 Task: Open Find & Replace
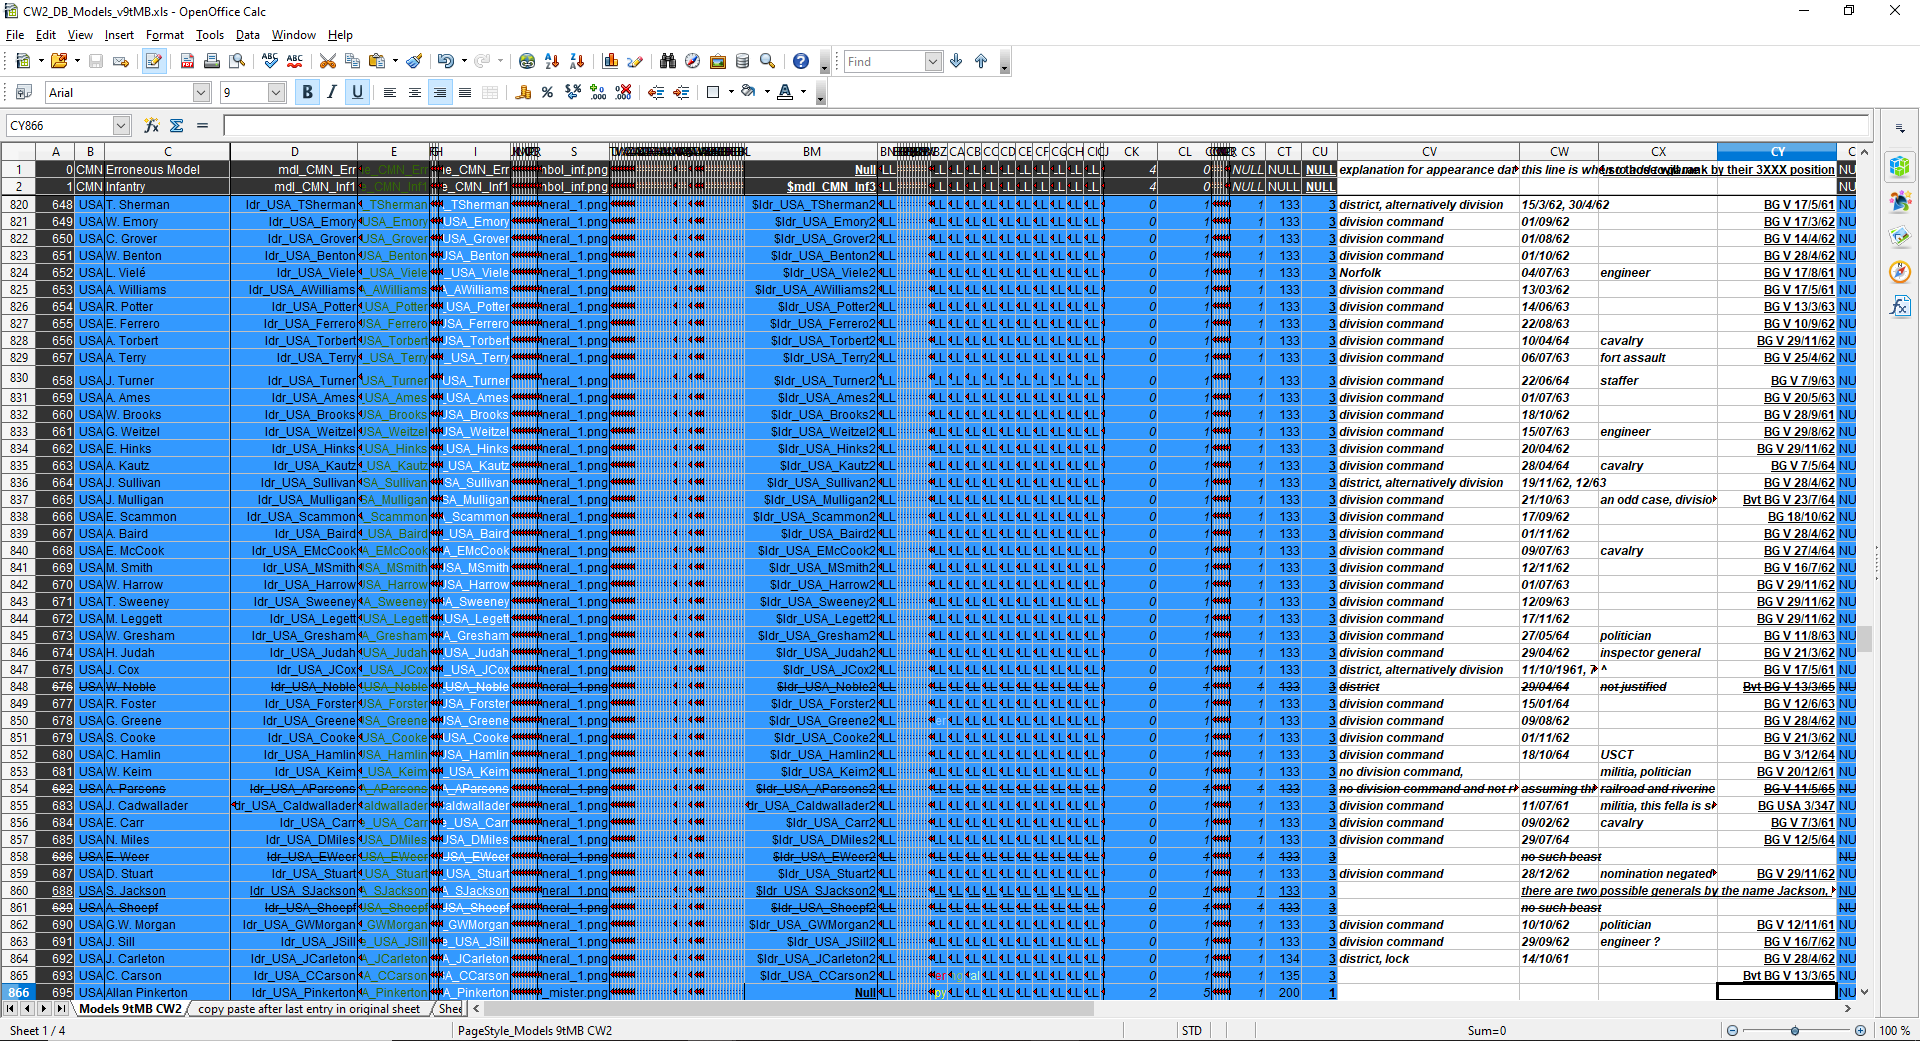(x=668, y=61)
